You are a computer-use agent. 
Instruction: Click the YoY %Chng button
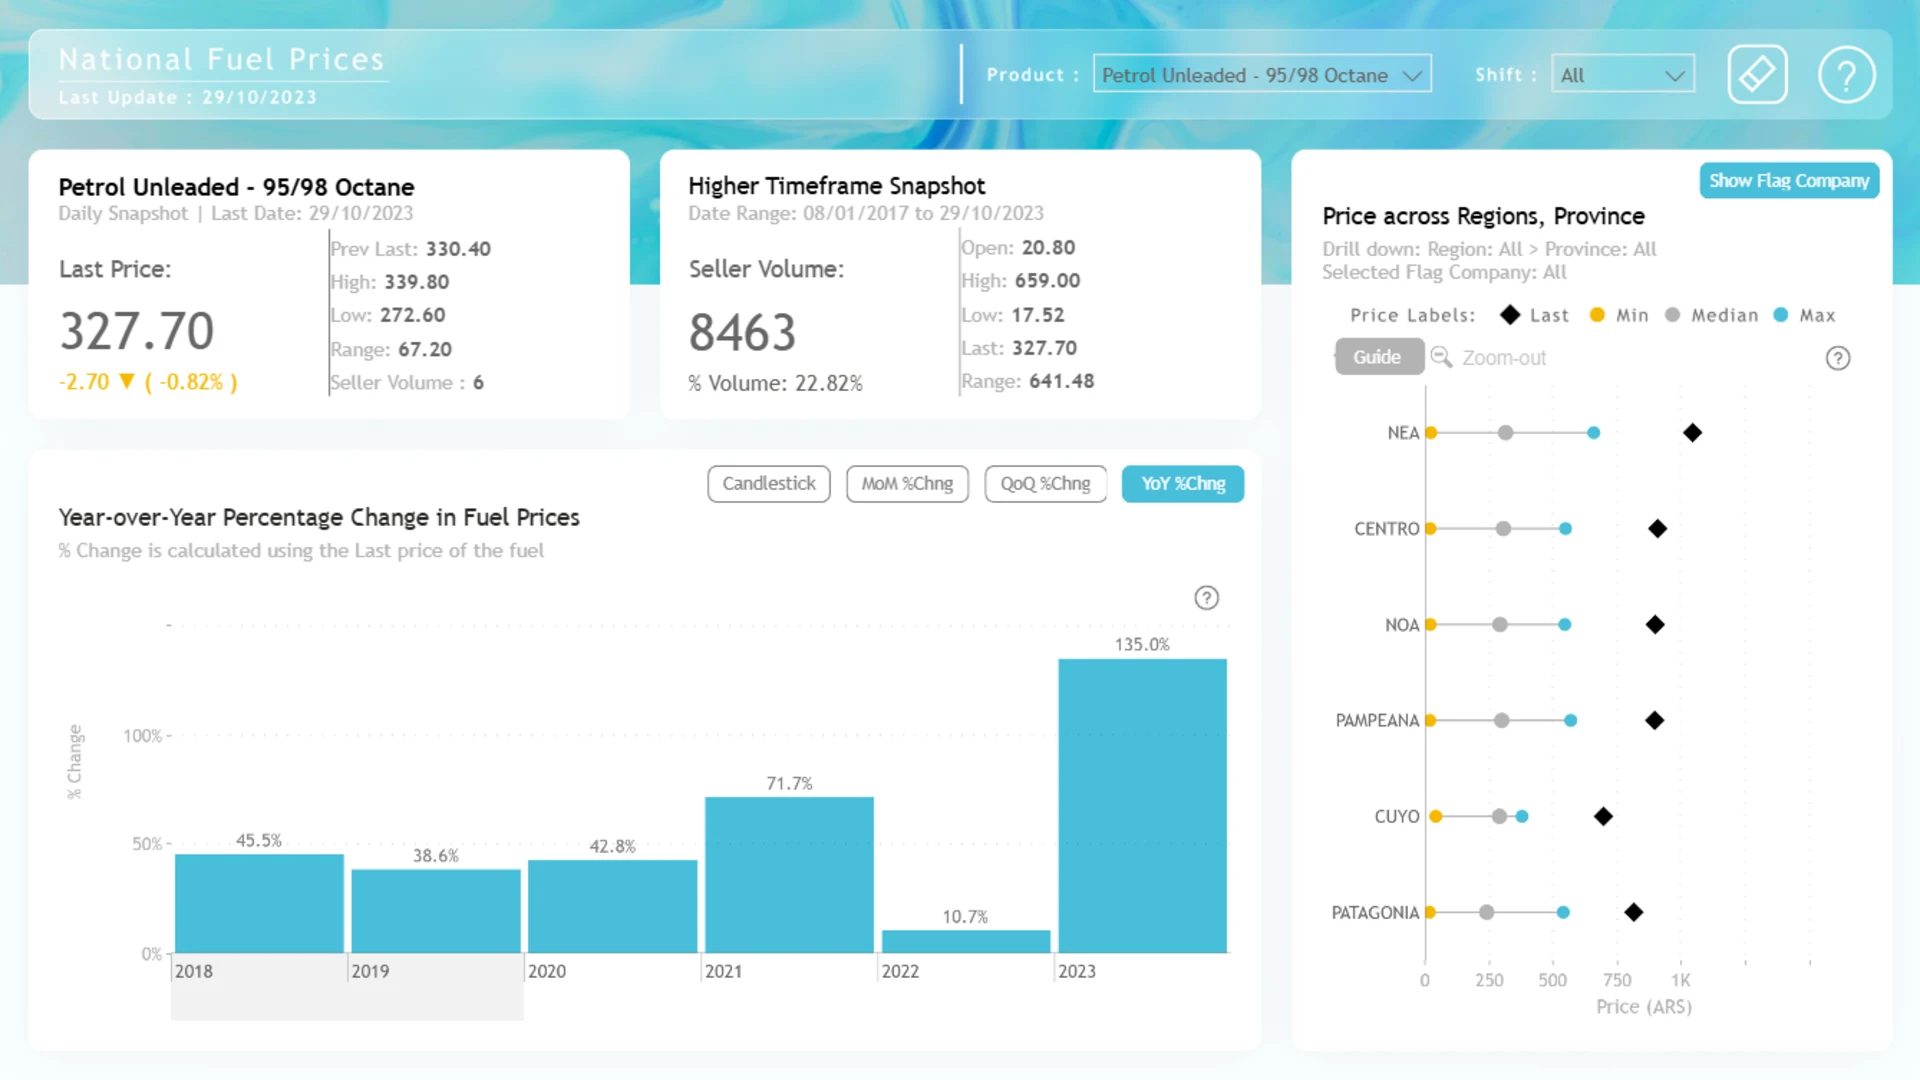coord(1183,484)
